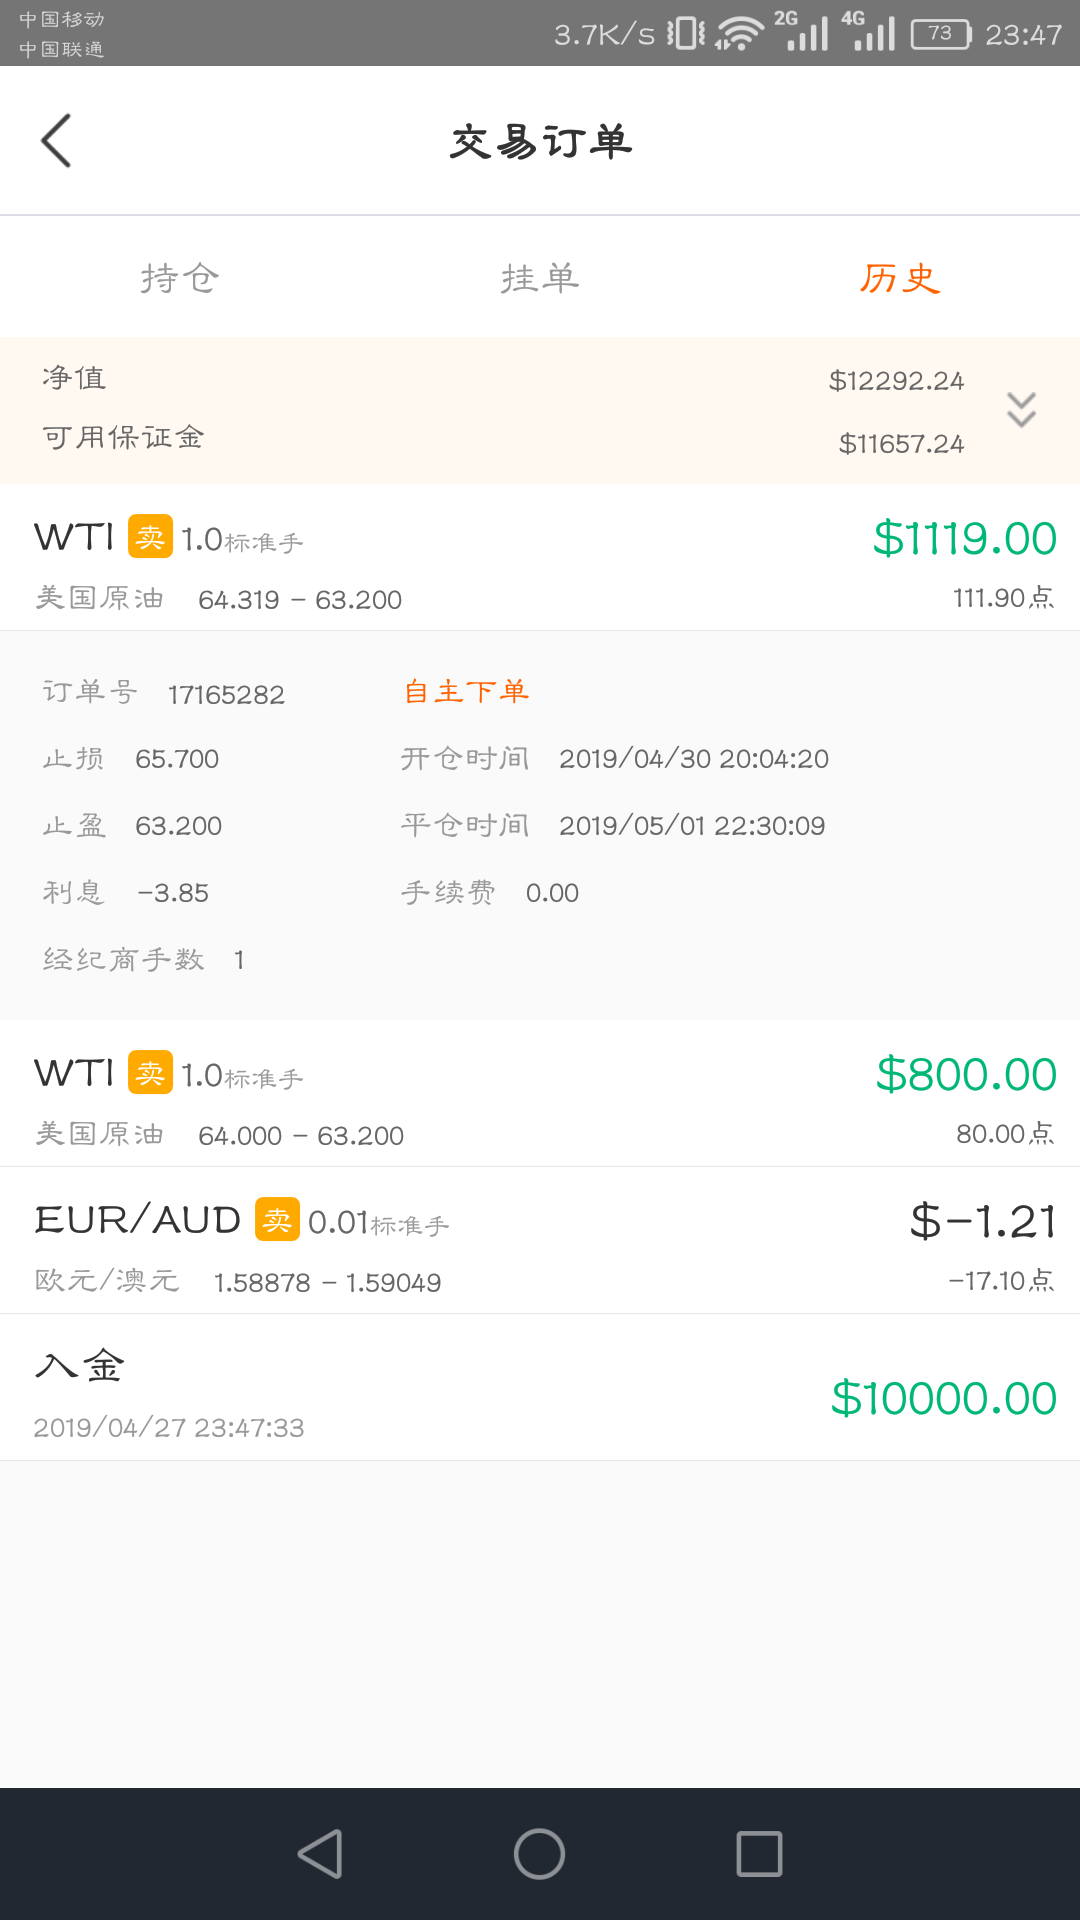Expand the WTI $800.00 order row
Viewport: 1080px width, 1920px height.
coord(540,1094)
